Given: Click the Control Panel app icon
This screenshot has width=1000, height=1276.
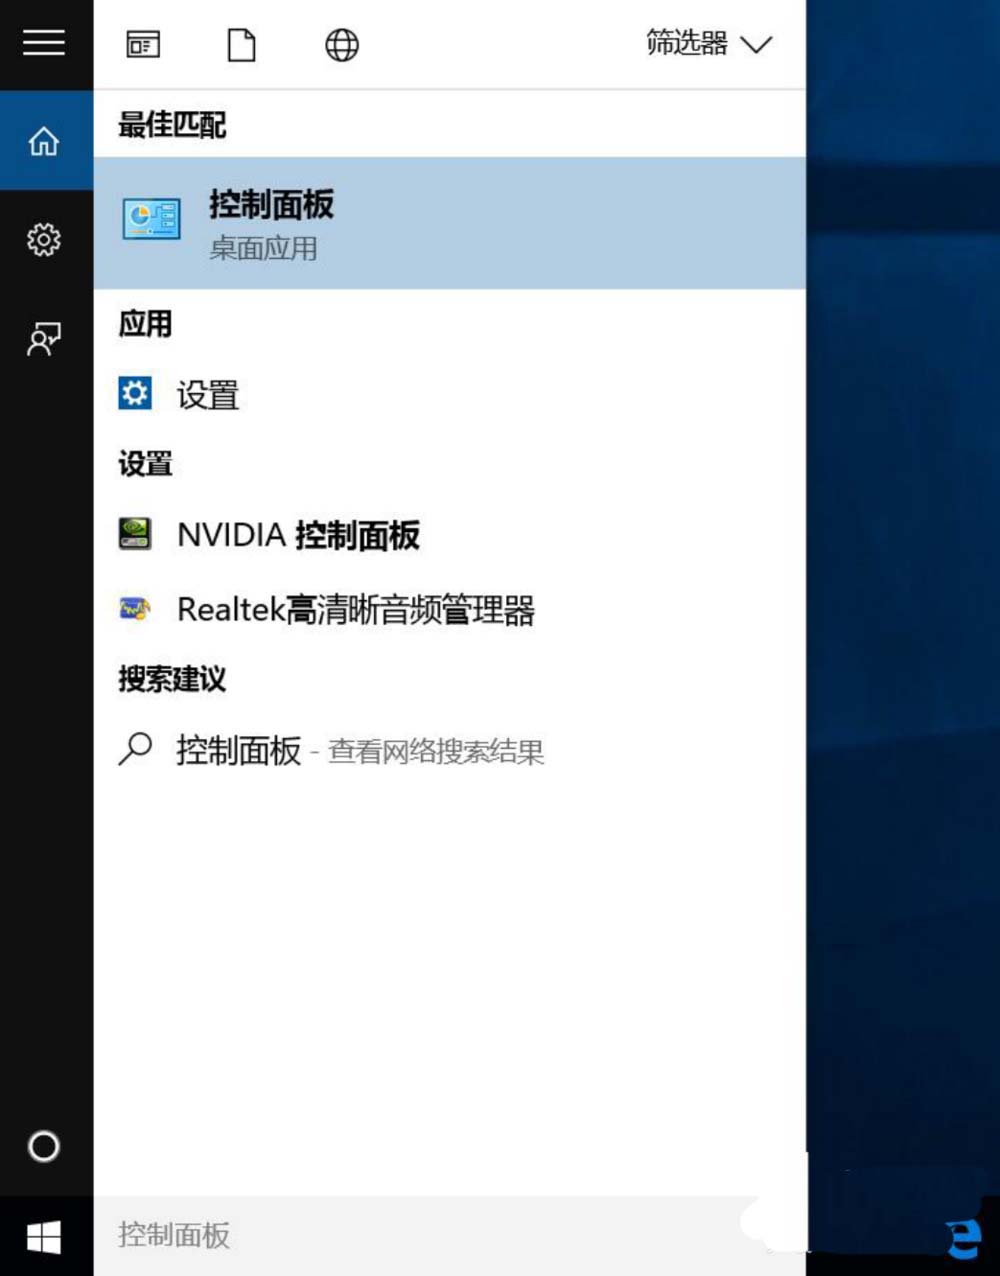Looking at the screenshot, I should click(x=152, y=220).
